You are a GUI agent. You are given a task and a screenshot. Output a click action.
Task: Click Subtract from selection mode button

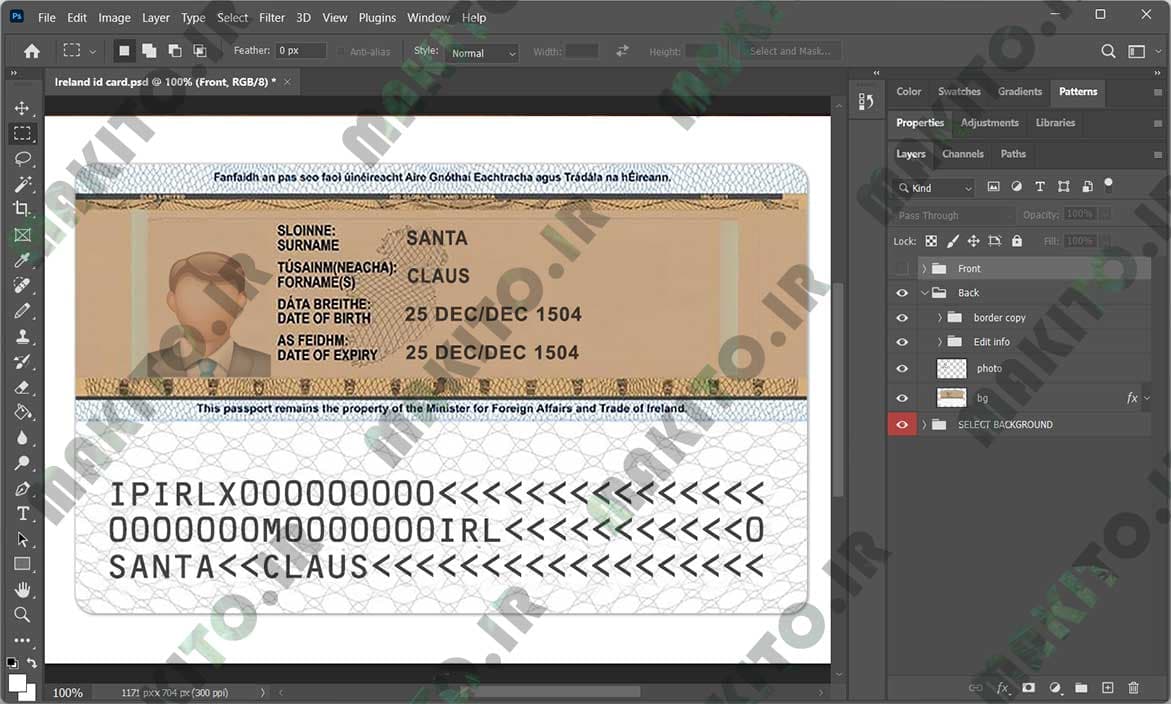click(175, 51)
